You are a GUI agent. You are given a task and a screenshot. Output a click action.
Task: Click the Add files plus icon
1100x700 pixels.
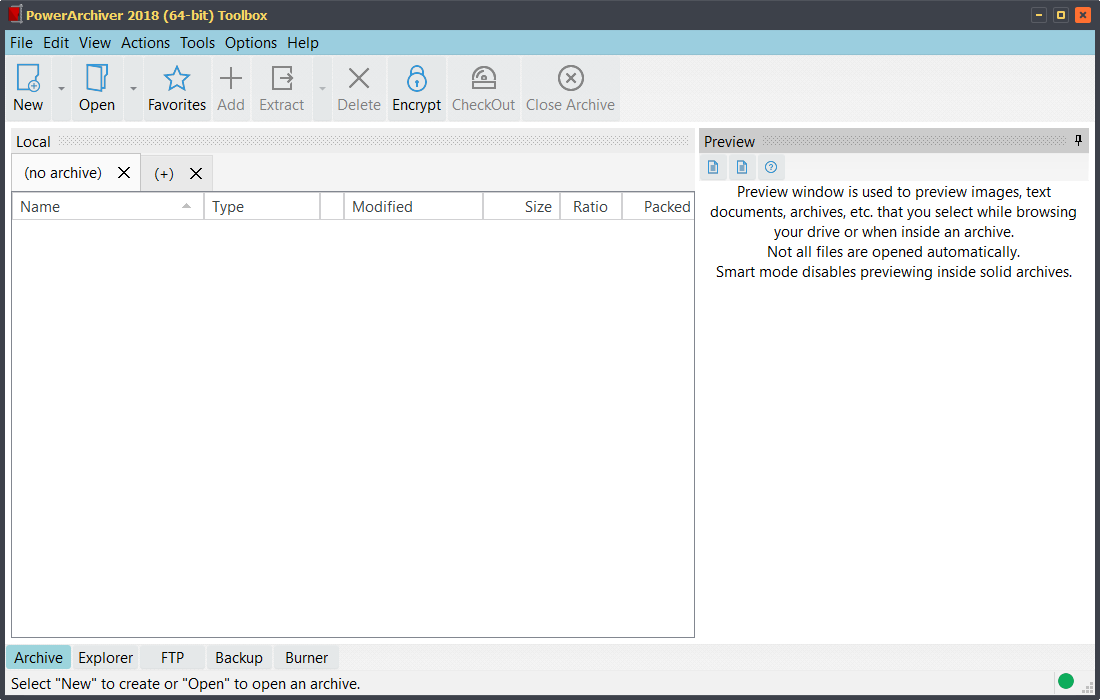(231, 79)
